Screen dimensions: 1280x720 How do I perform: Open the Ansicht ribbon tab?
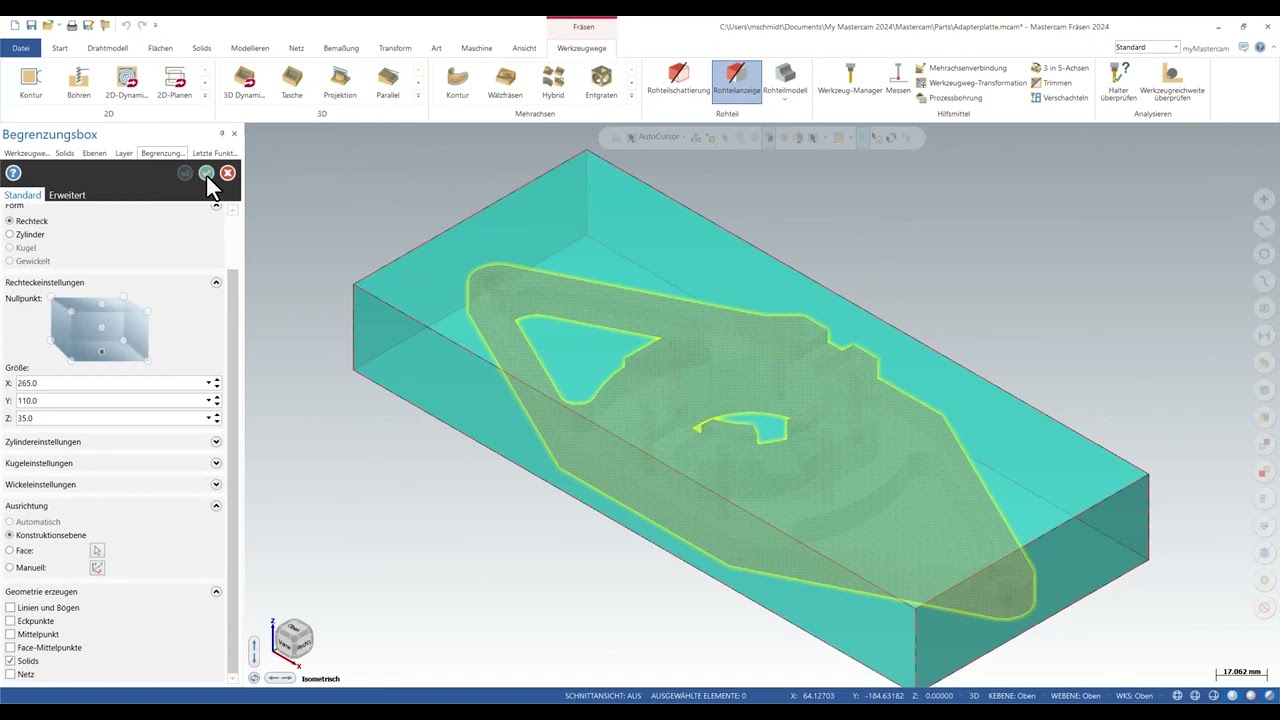(524, 48)
